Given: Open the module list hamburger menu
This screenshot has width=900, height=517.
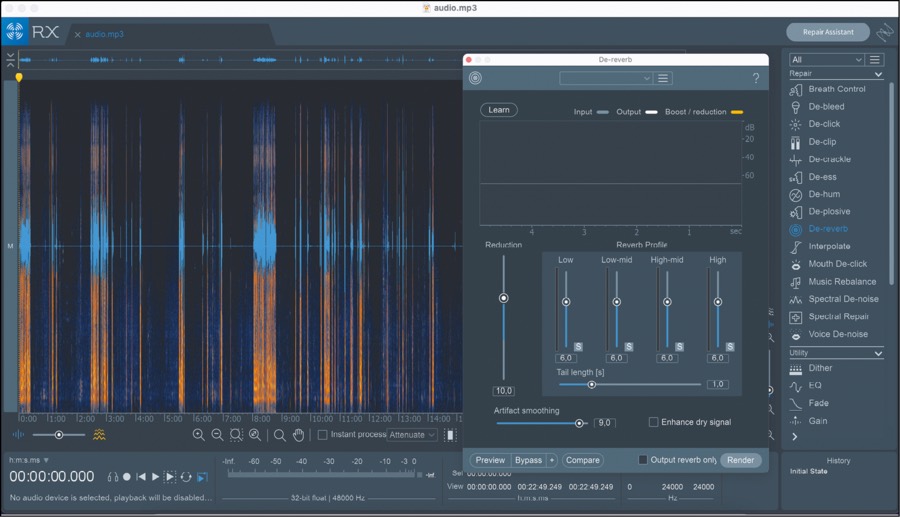Looking at the screenshot, I should pyautogui.click(x=875, y=60).
